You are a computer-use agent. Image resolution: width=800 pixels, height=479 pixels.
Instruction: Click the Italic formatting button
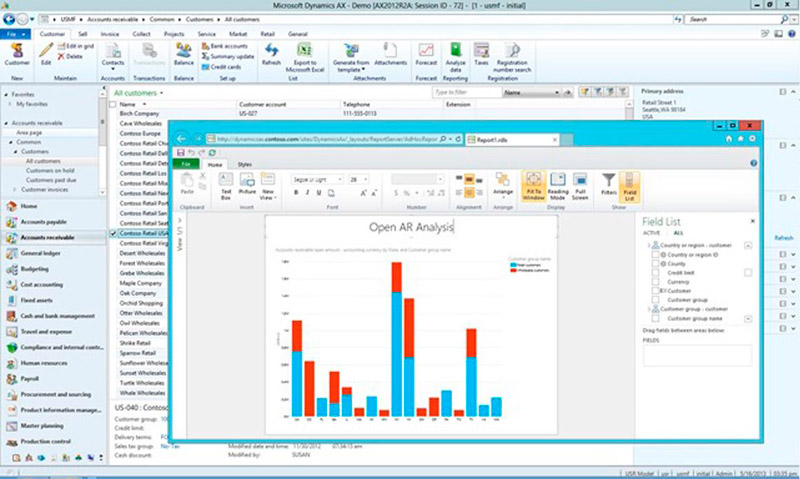308,193
